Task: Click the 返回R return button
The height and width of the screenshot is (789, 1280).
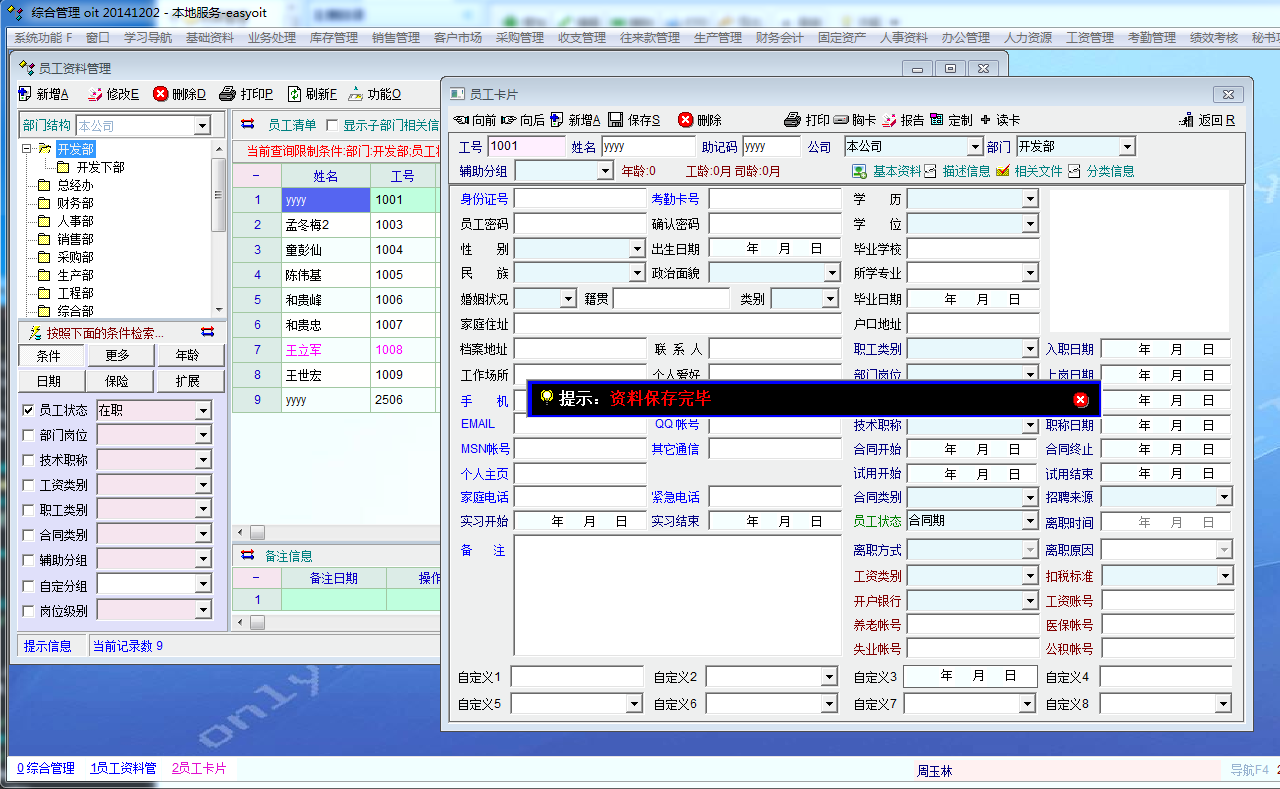Action: pyautogui.click(x=1208, y=120)
